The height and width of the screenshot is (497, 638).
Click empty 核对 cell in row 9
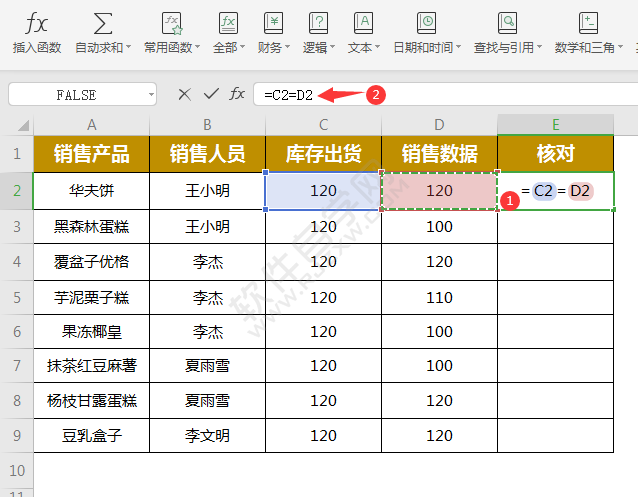(555, 436)
